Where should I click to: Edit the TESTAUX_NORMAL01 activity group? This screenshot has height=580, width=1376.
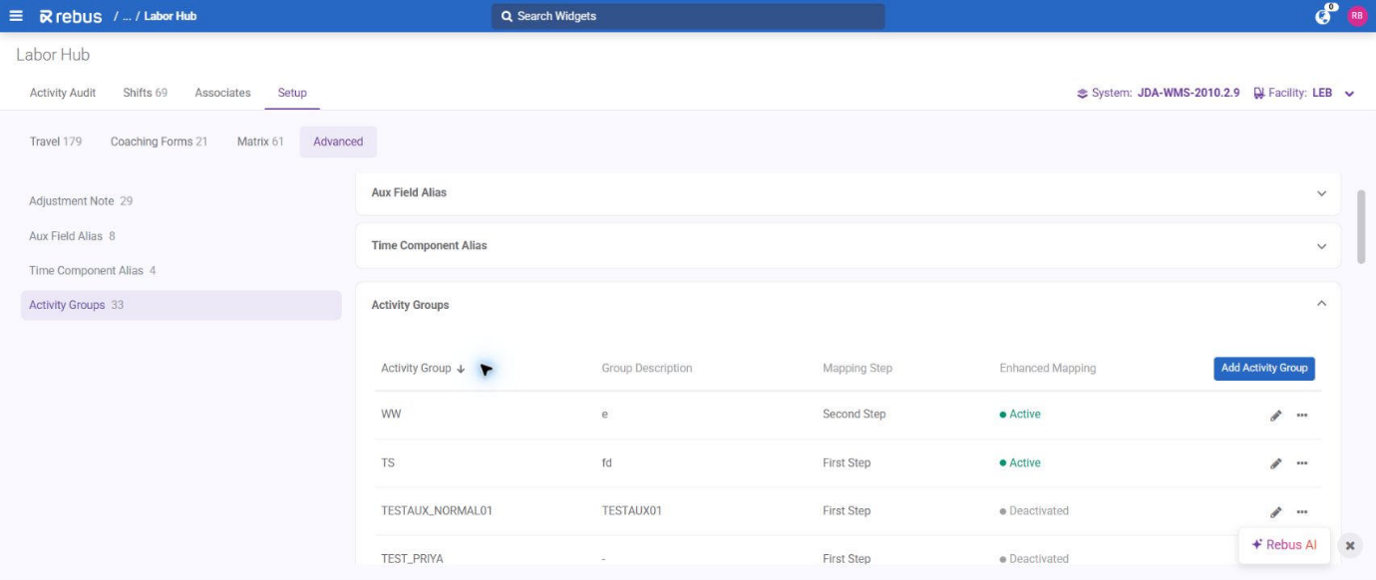(x=1276, y=512)
